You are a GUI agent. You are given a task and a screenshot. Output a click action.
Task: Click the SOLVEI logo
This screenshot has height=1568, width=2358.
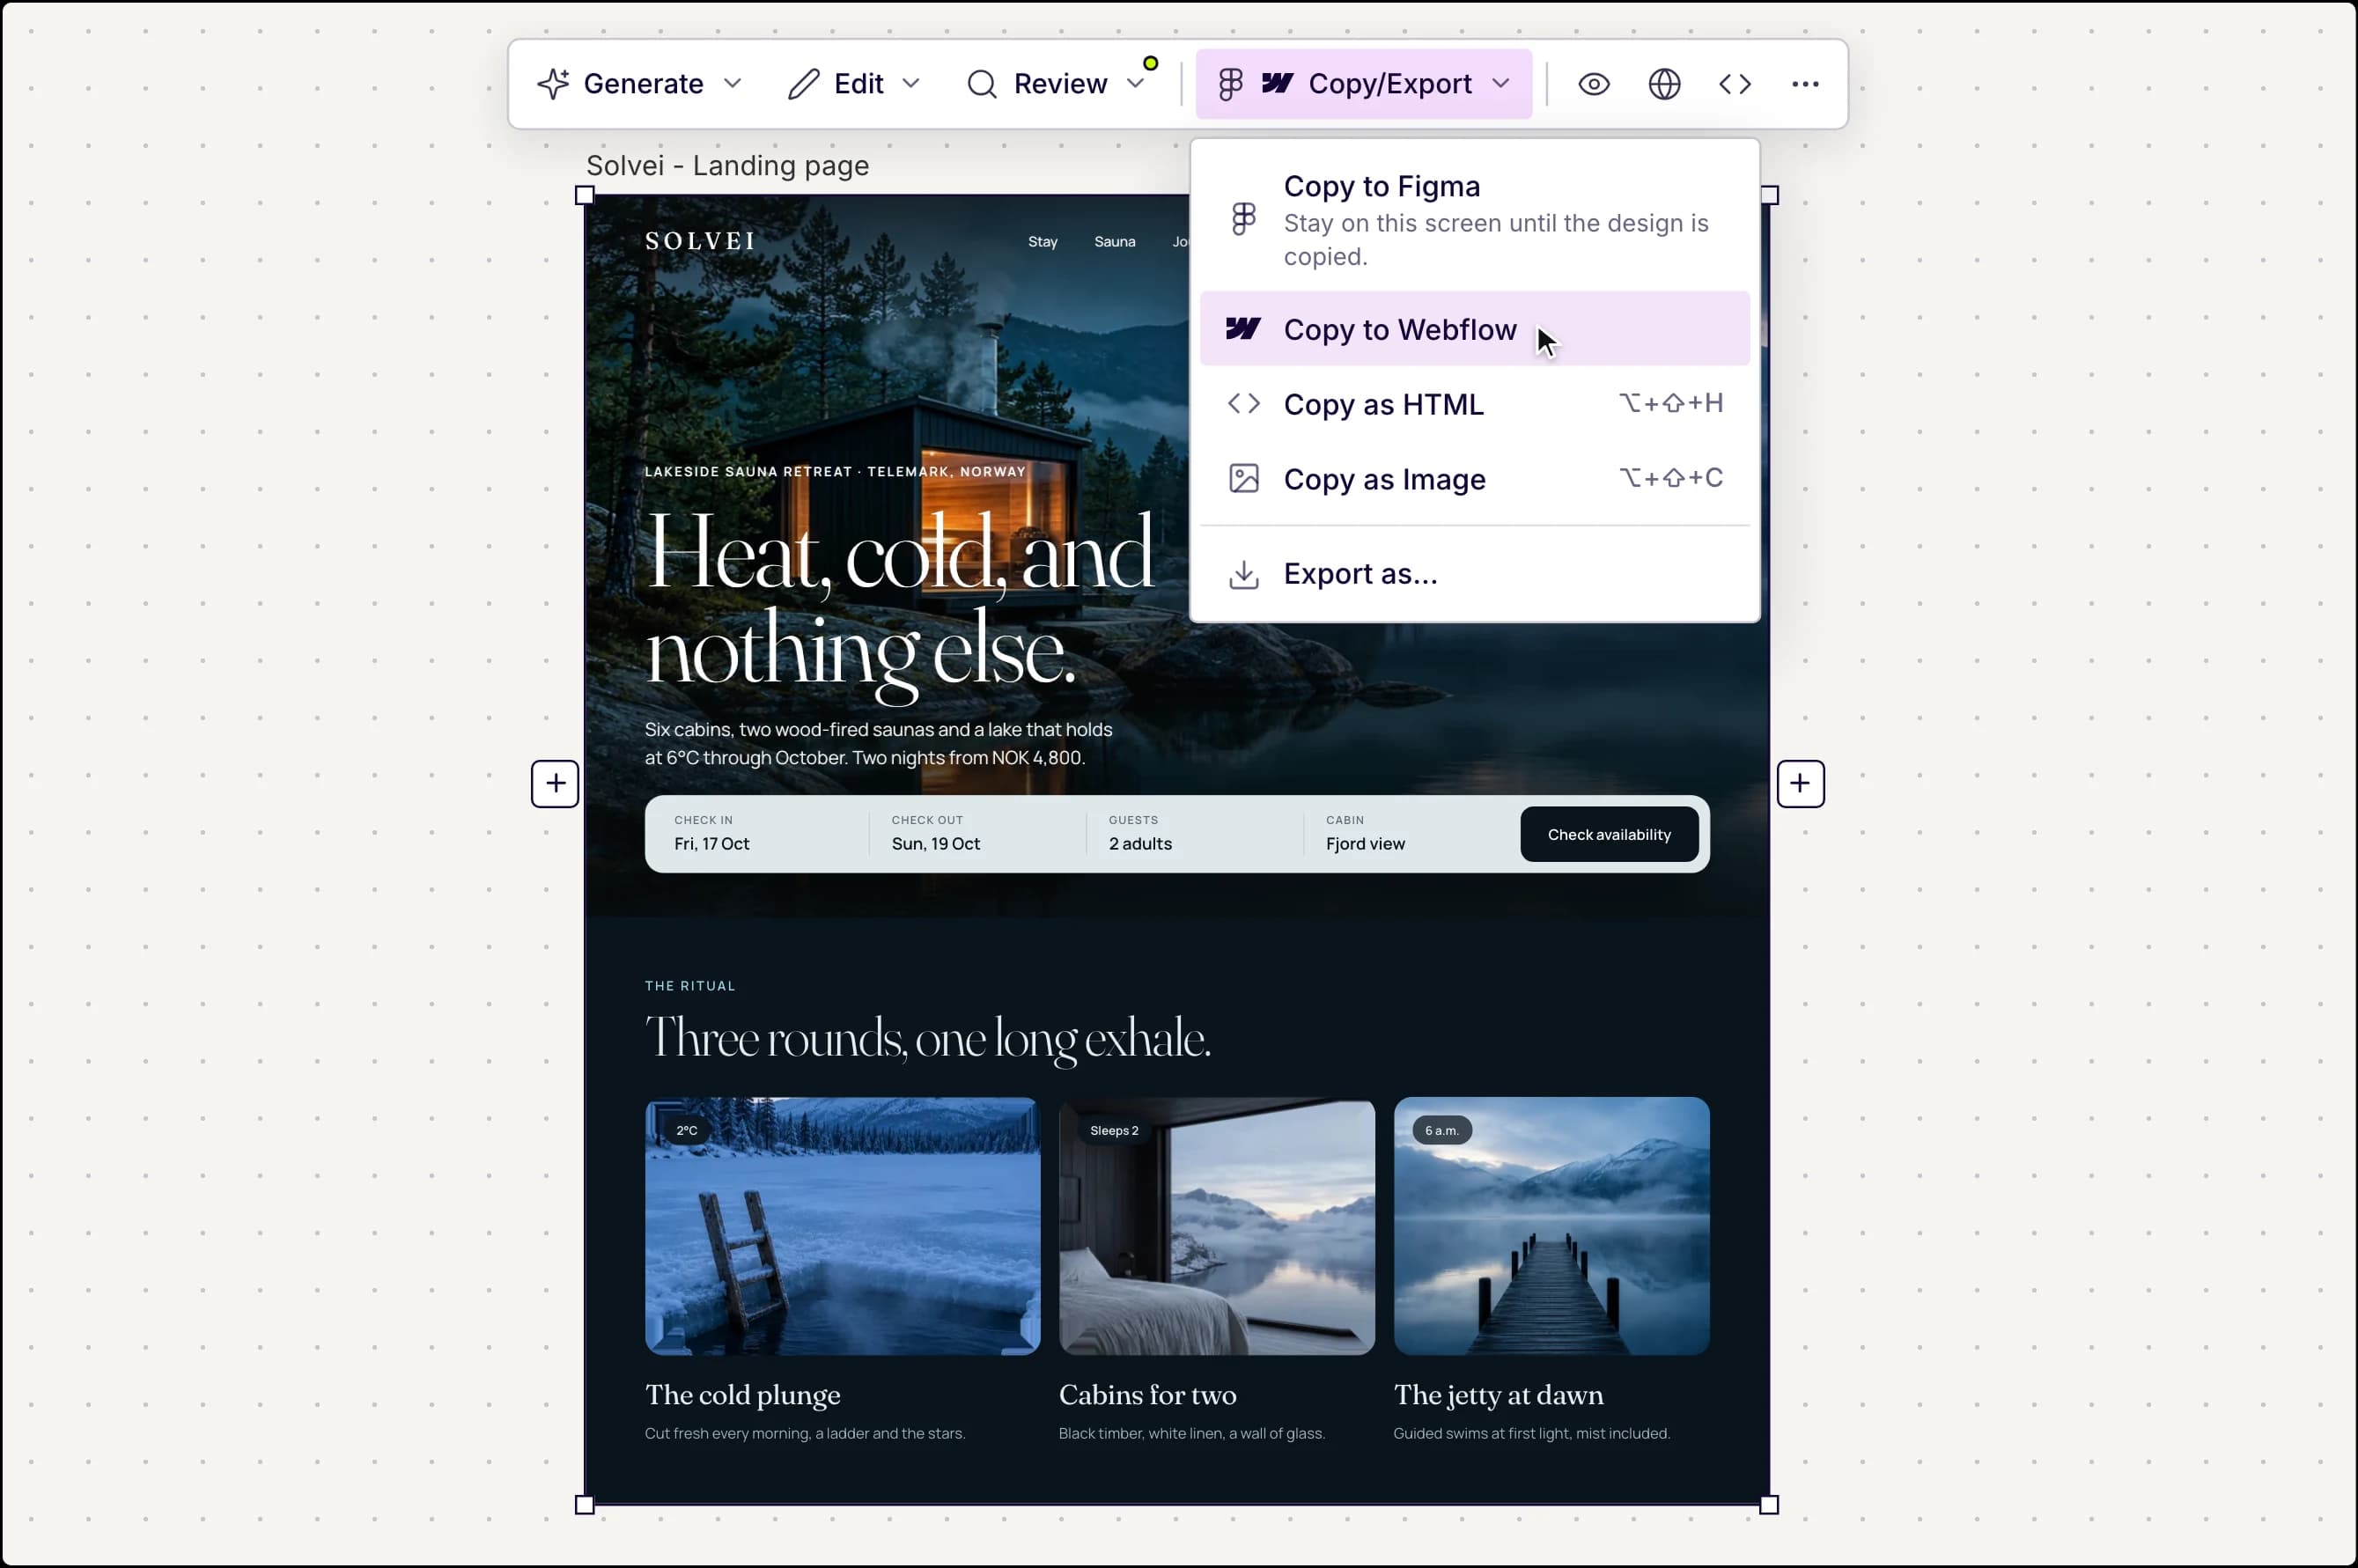pos(700,241)
